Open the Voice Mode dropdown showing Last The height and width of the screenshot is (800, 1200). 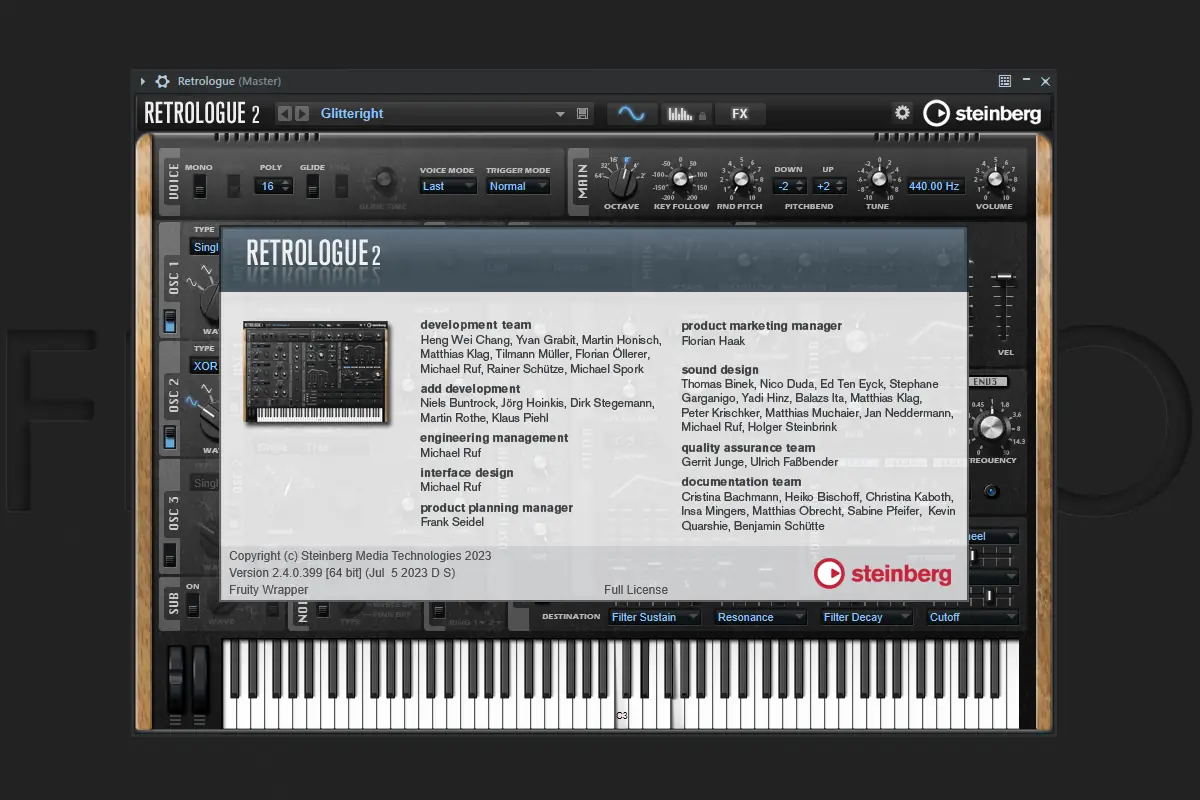(447, 186)
